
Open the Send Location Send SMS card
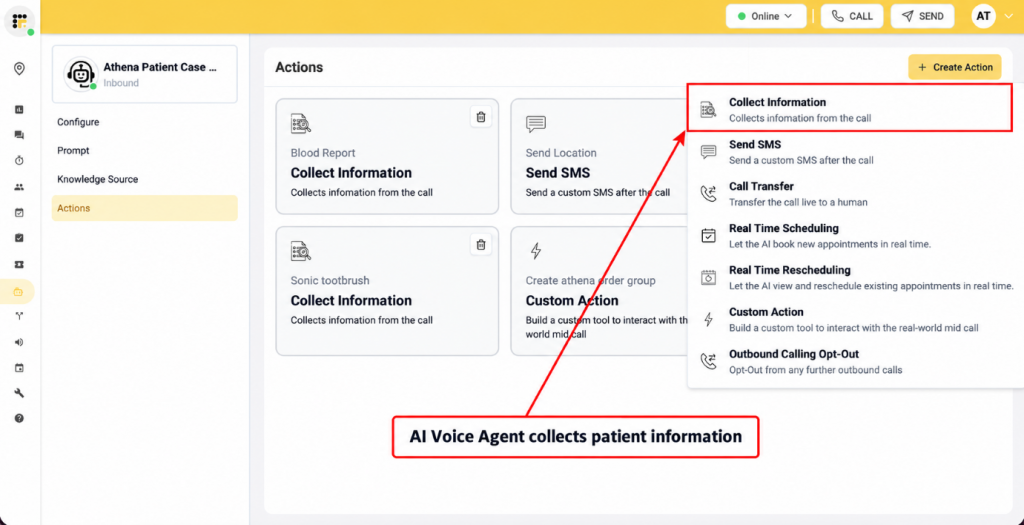598,156
